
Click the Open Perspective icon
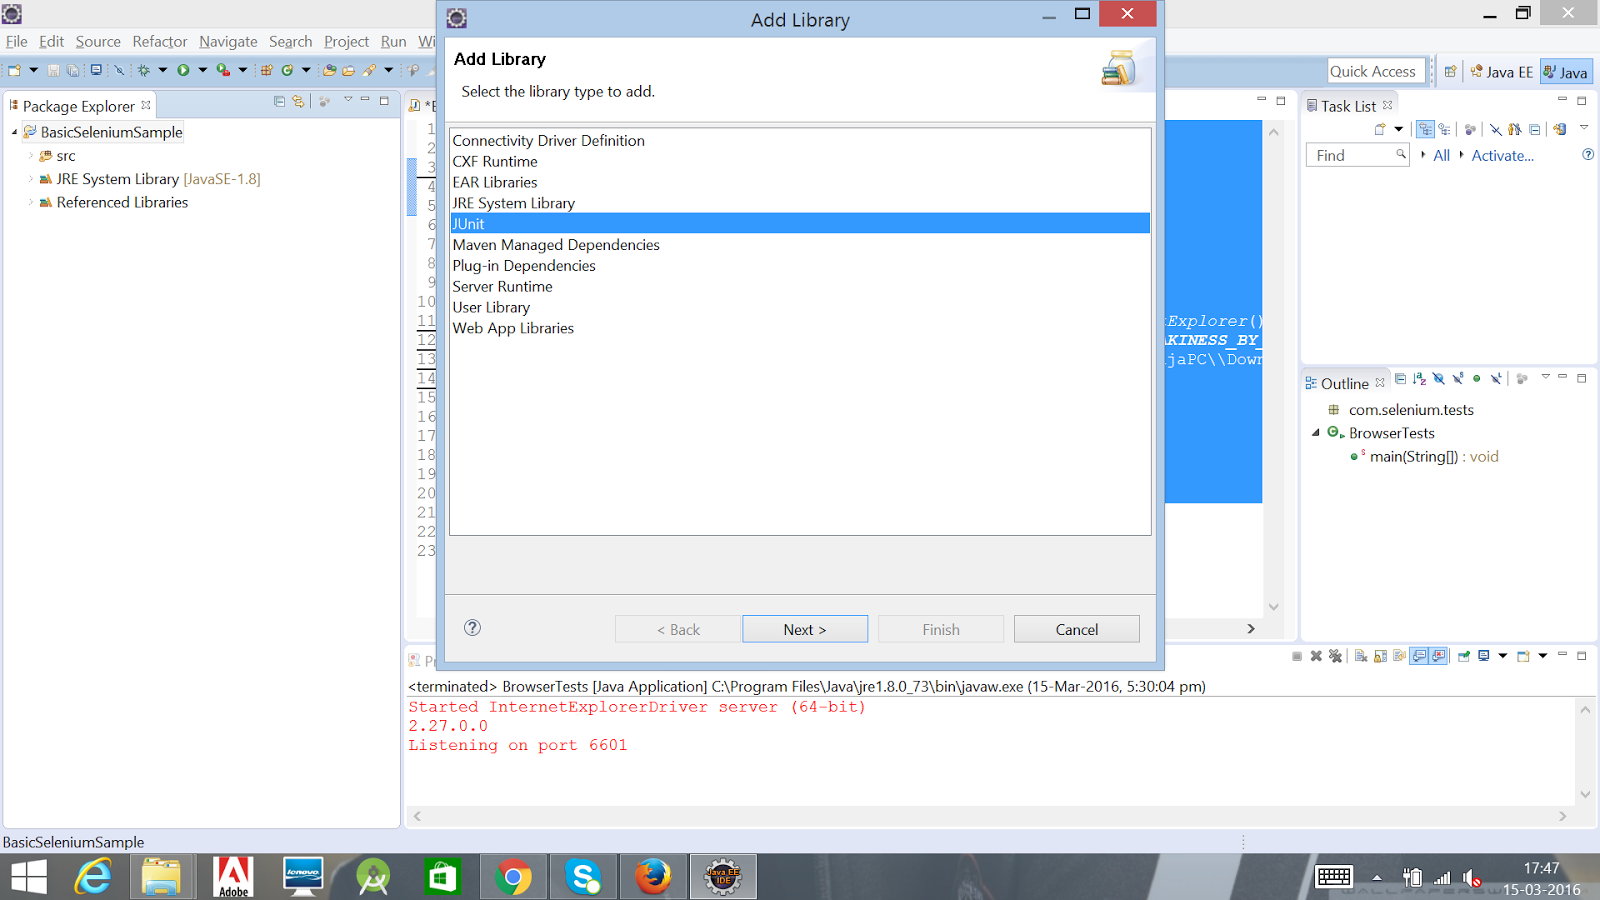point(1450,71)
